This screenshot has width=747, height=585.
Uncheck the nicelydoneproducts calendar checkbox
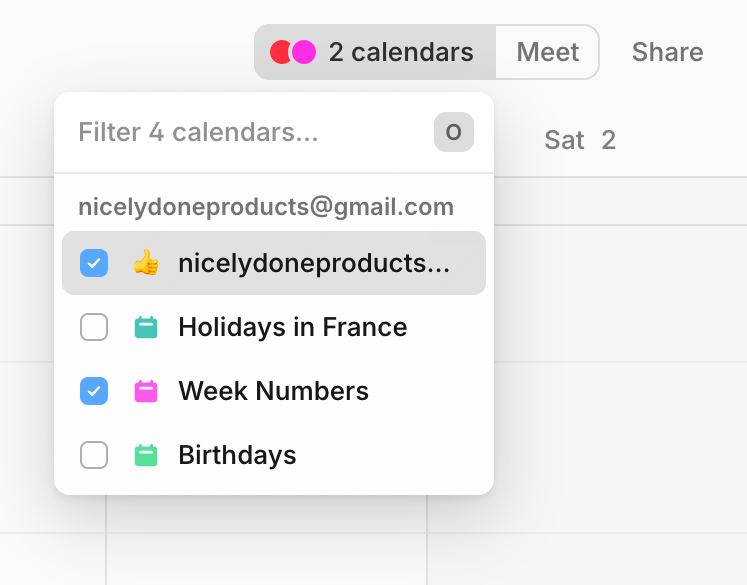[94, 264]
